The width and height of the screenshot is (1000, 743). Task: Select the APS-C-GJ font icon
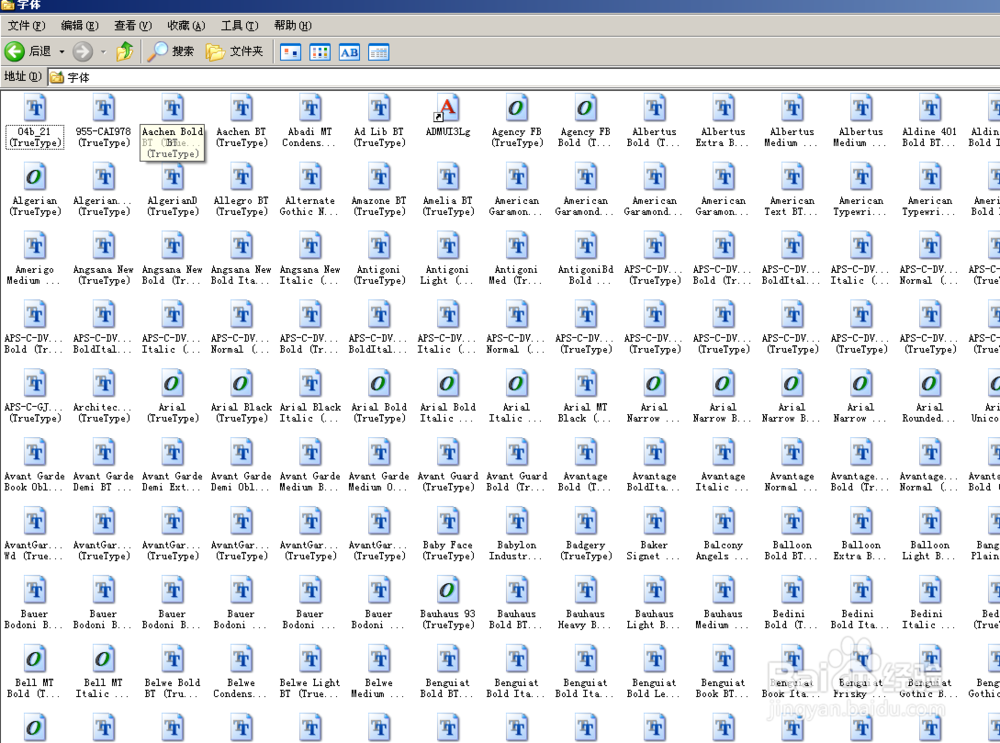35,383
